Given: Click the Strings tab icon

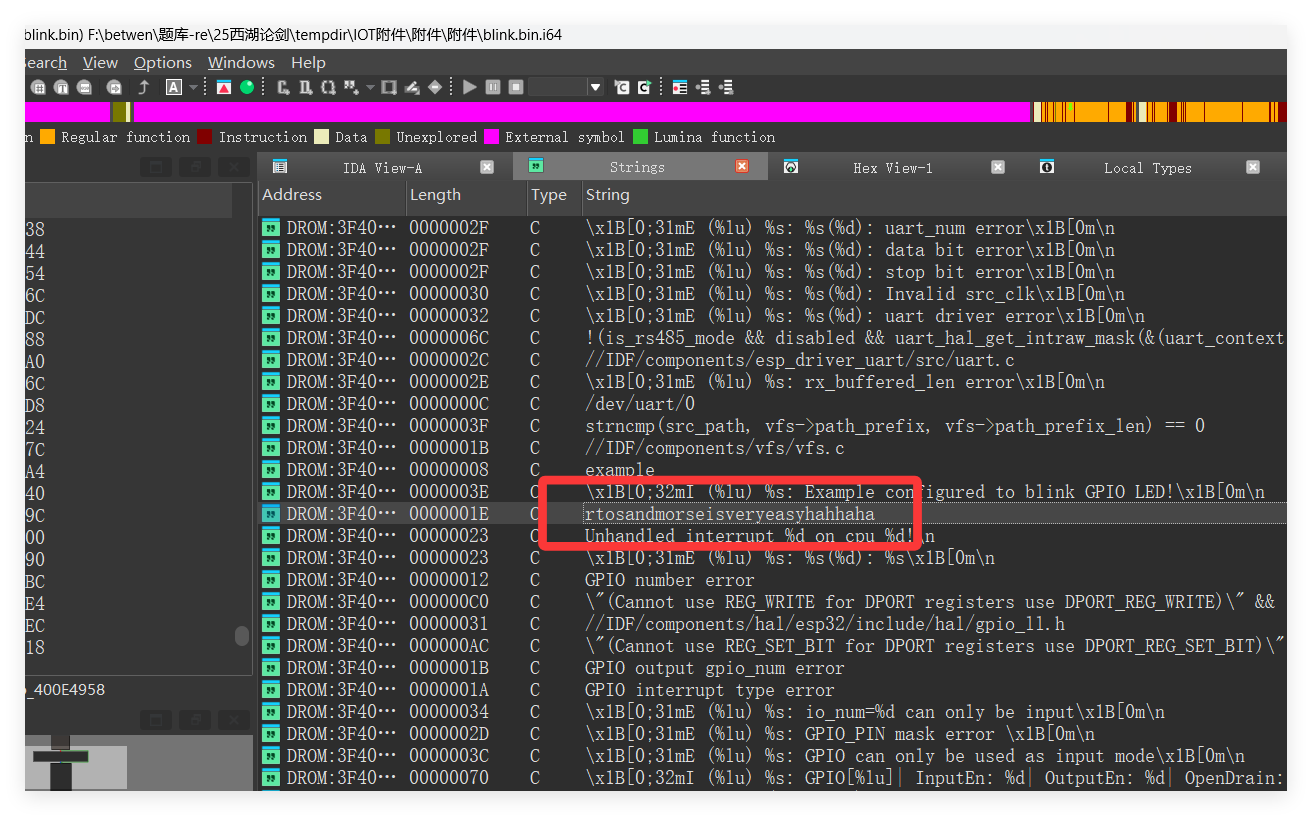Looking at the screenshot, I should tap(537, 166).
